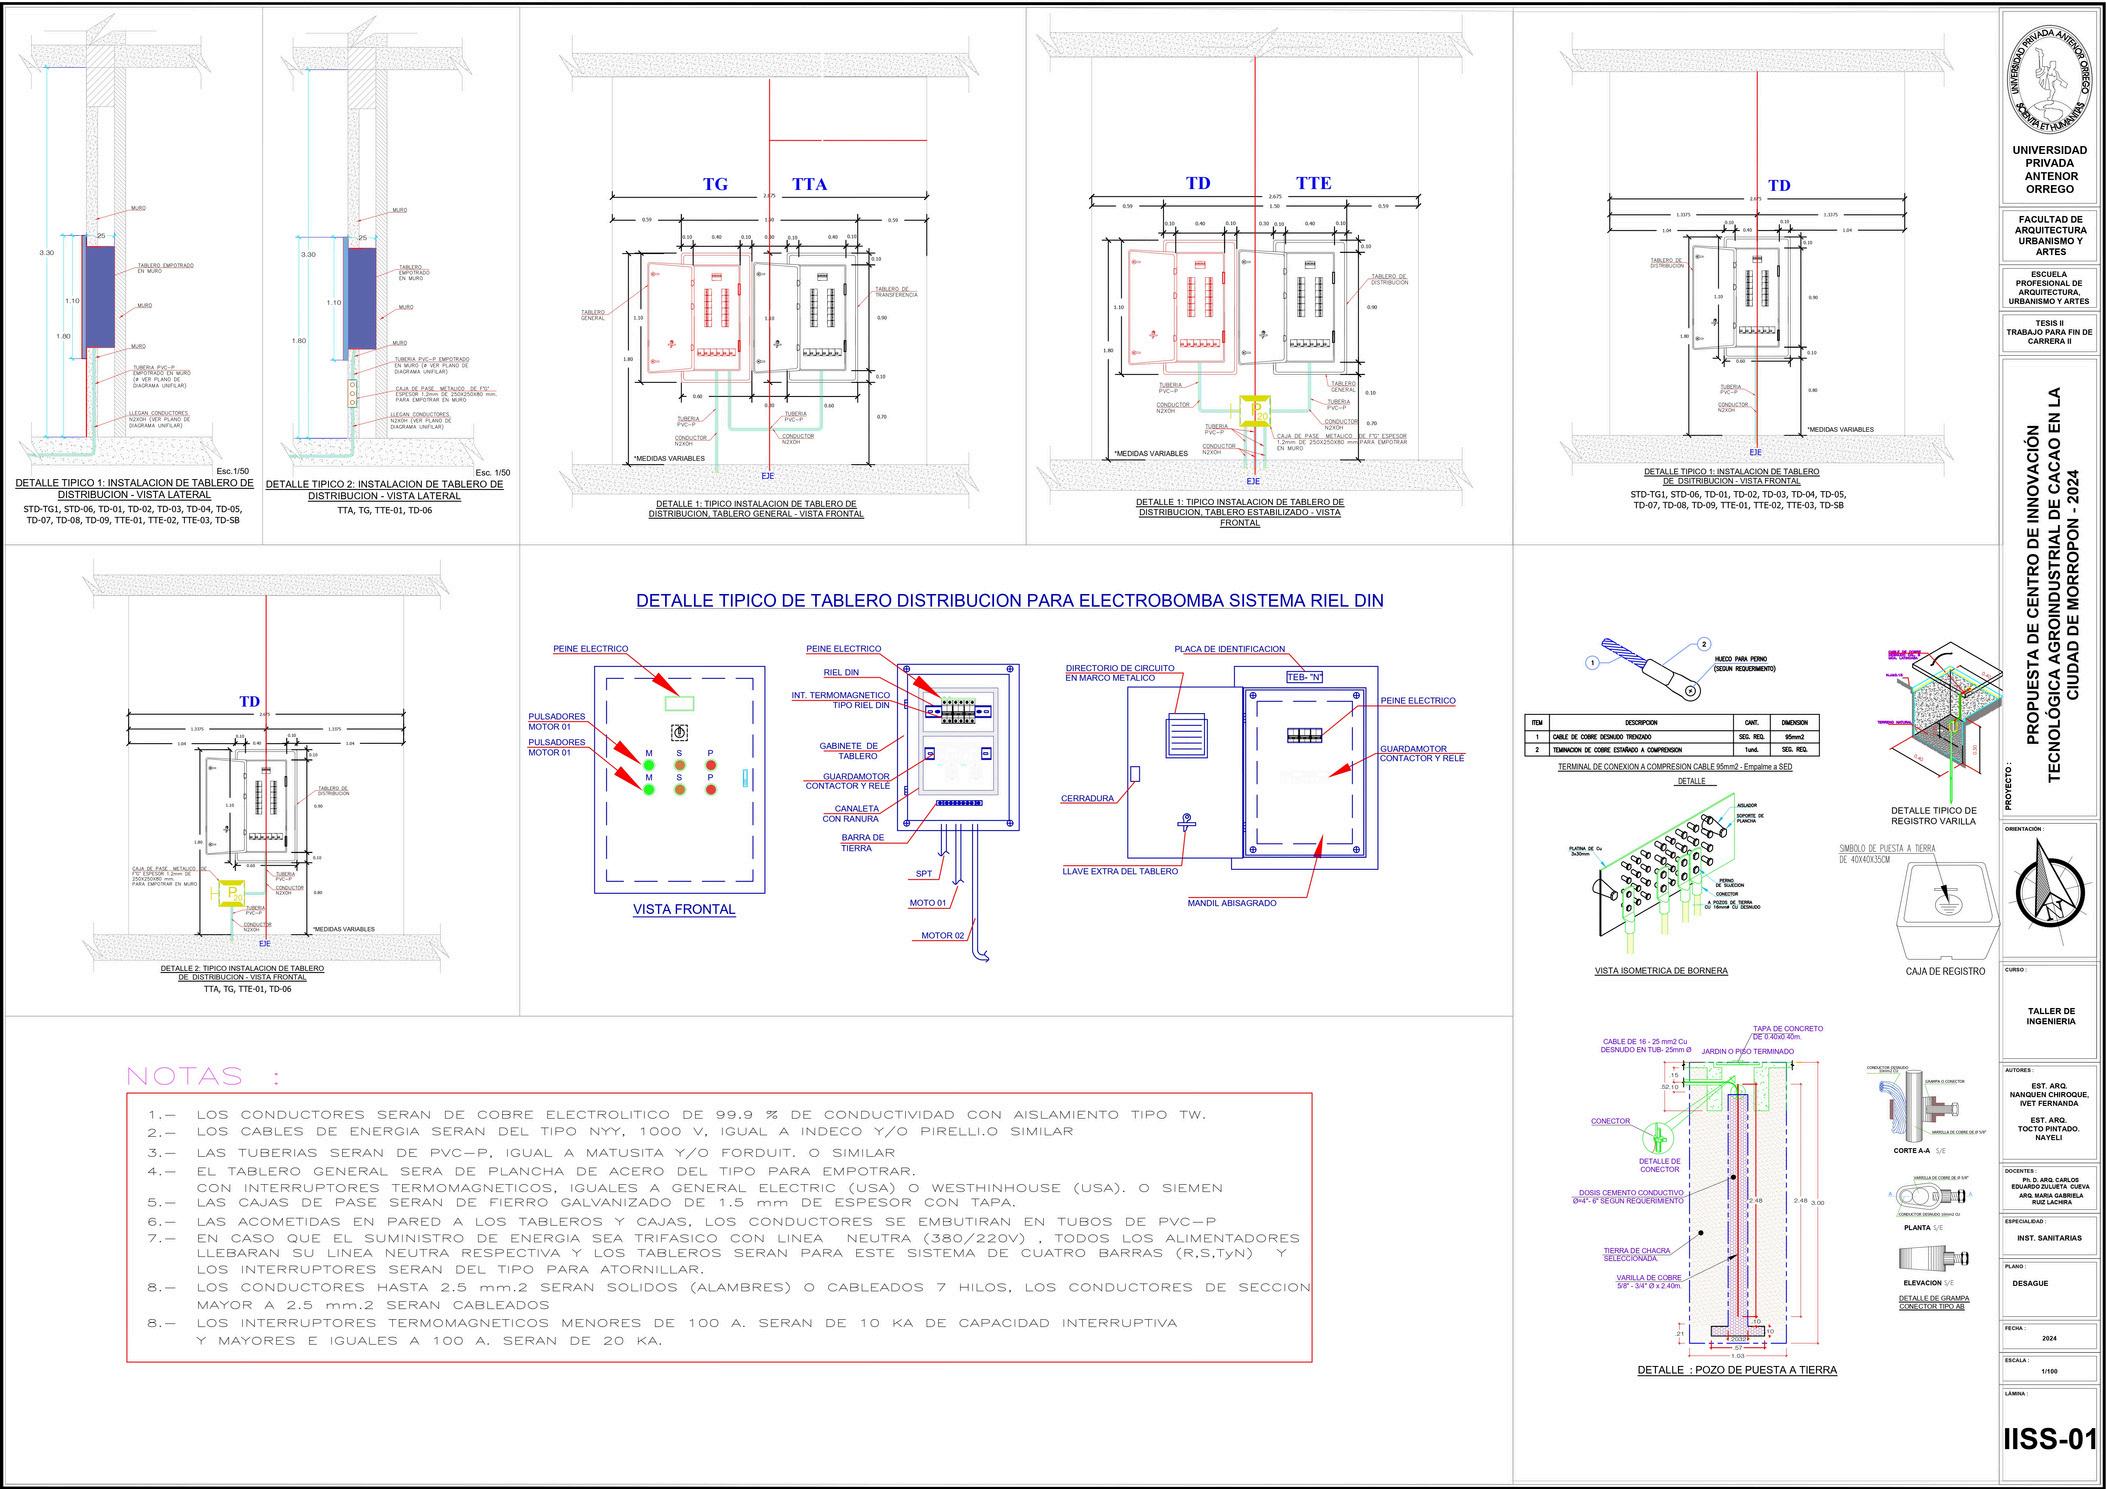Viewport: 2106px width, 1489px height.
Task: Click the TTA panel label
Action: point(809,184)
